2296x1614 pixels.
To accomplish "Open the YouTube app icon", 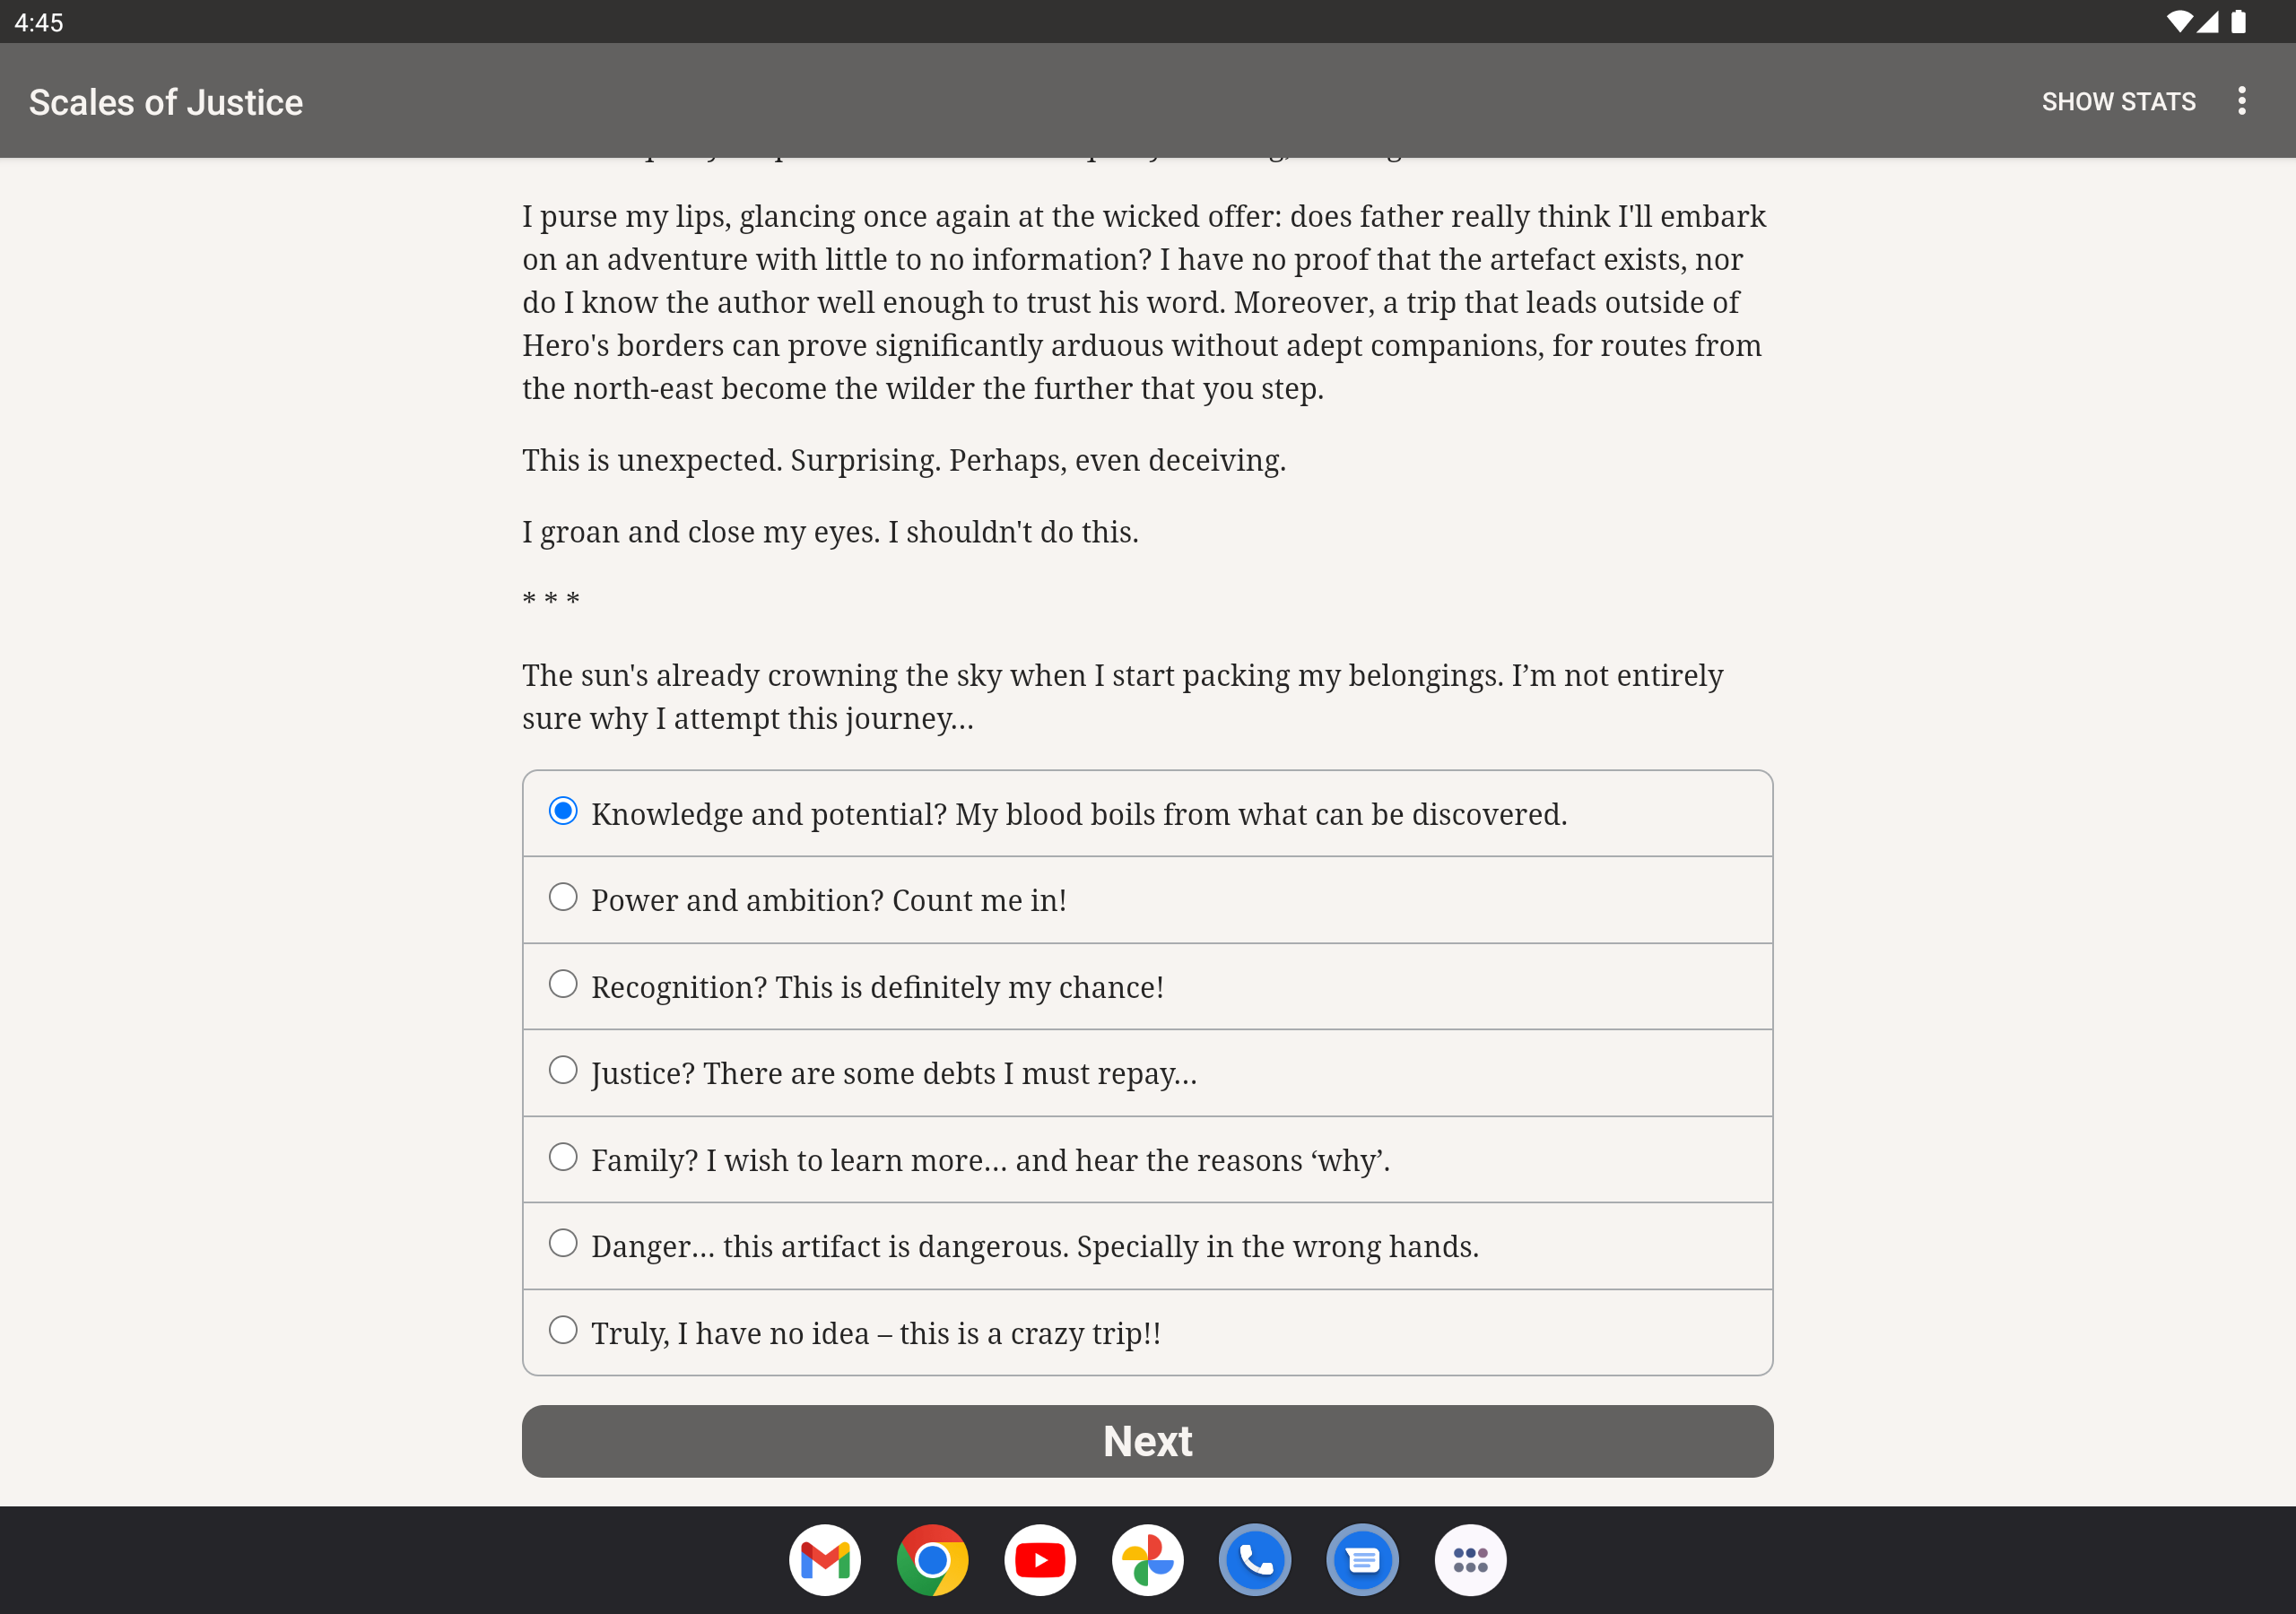I will pos(1040,1559).
